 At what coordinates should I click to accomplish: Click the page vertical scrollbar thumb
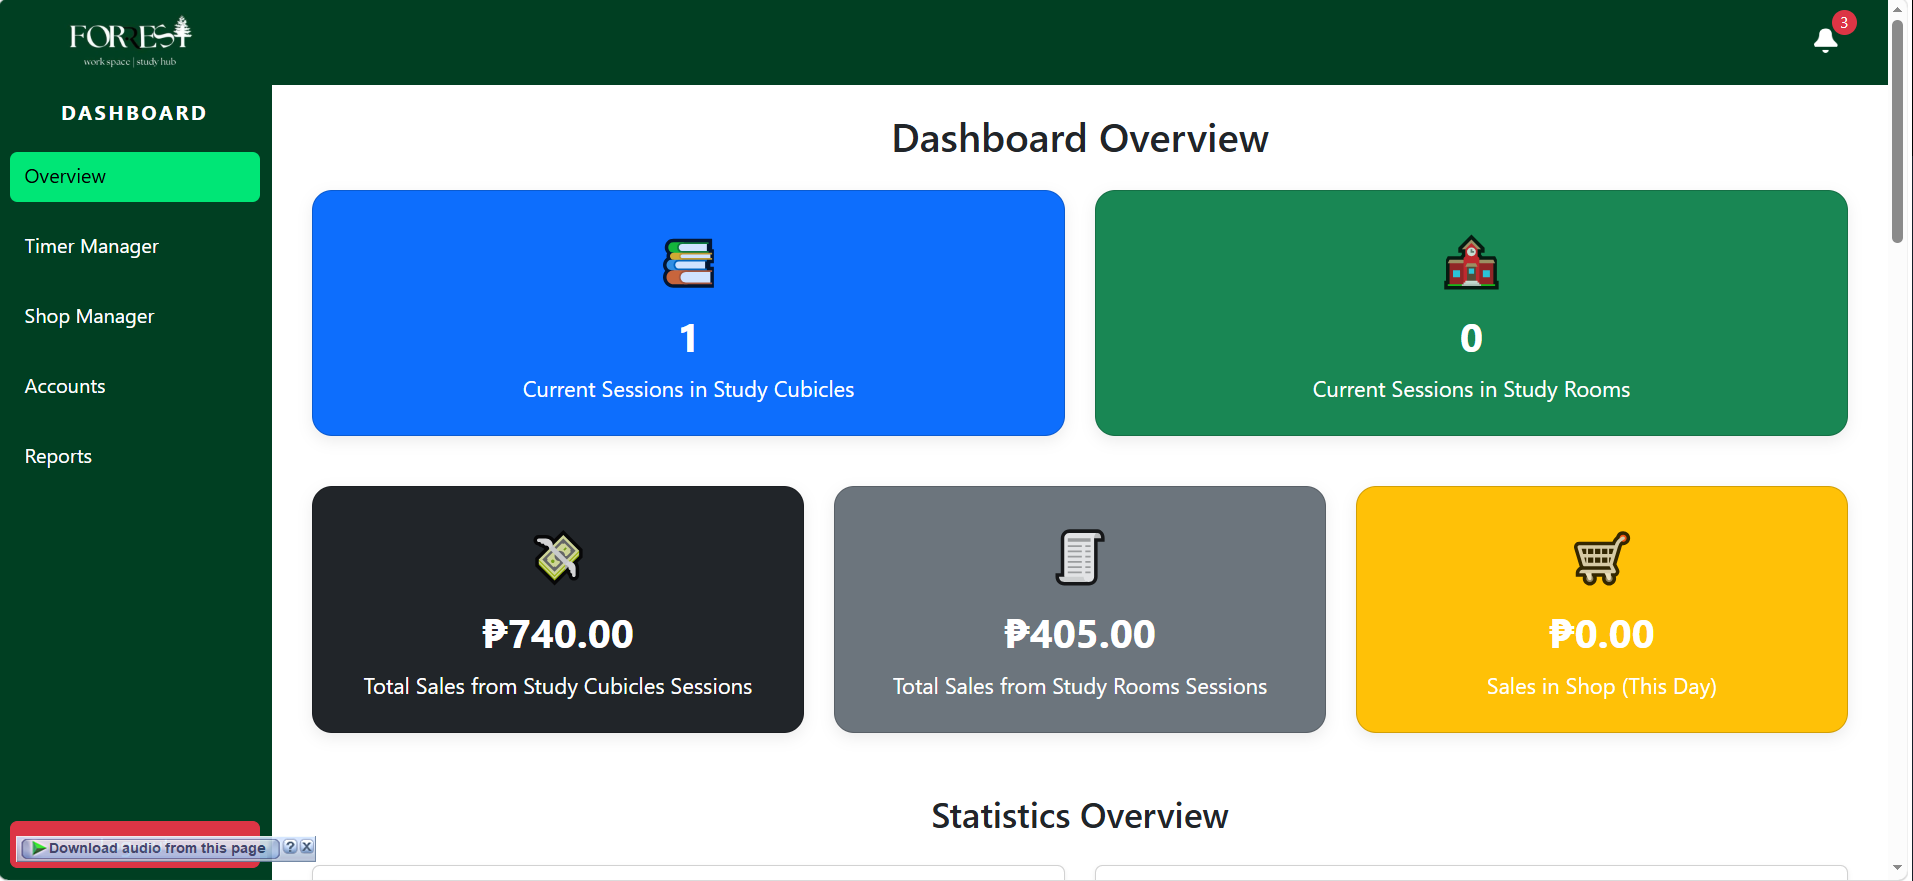tap(1897, 131)
